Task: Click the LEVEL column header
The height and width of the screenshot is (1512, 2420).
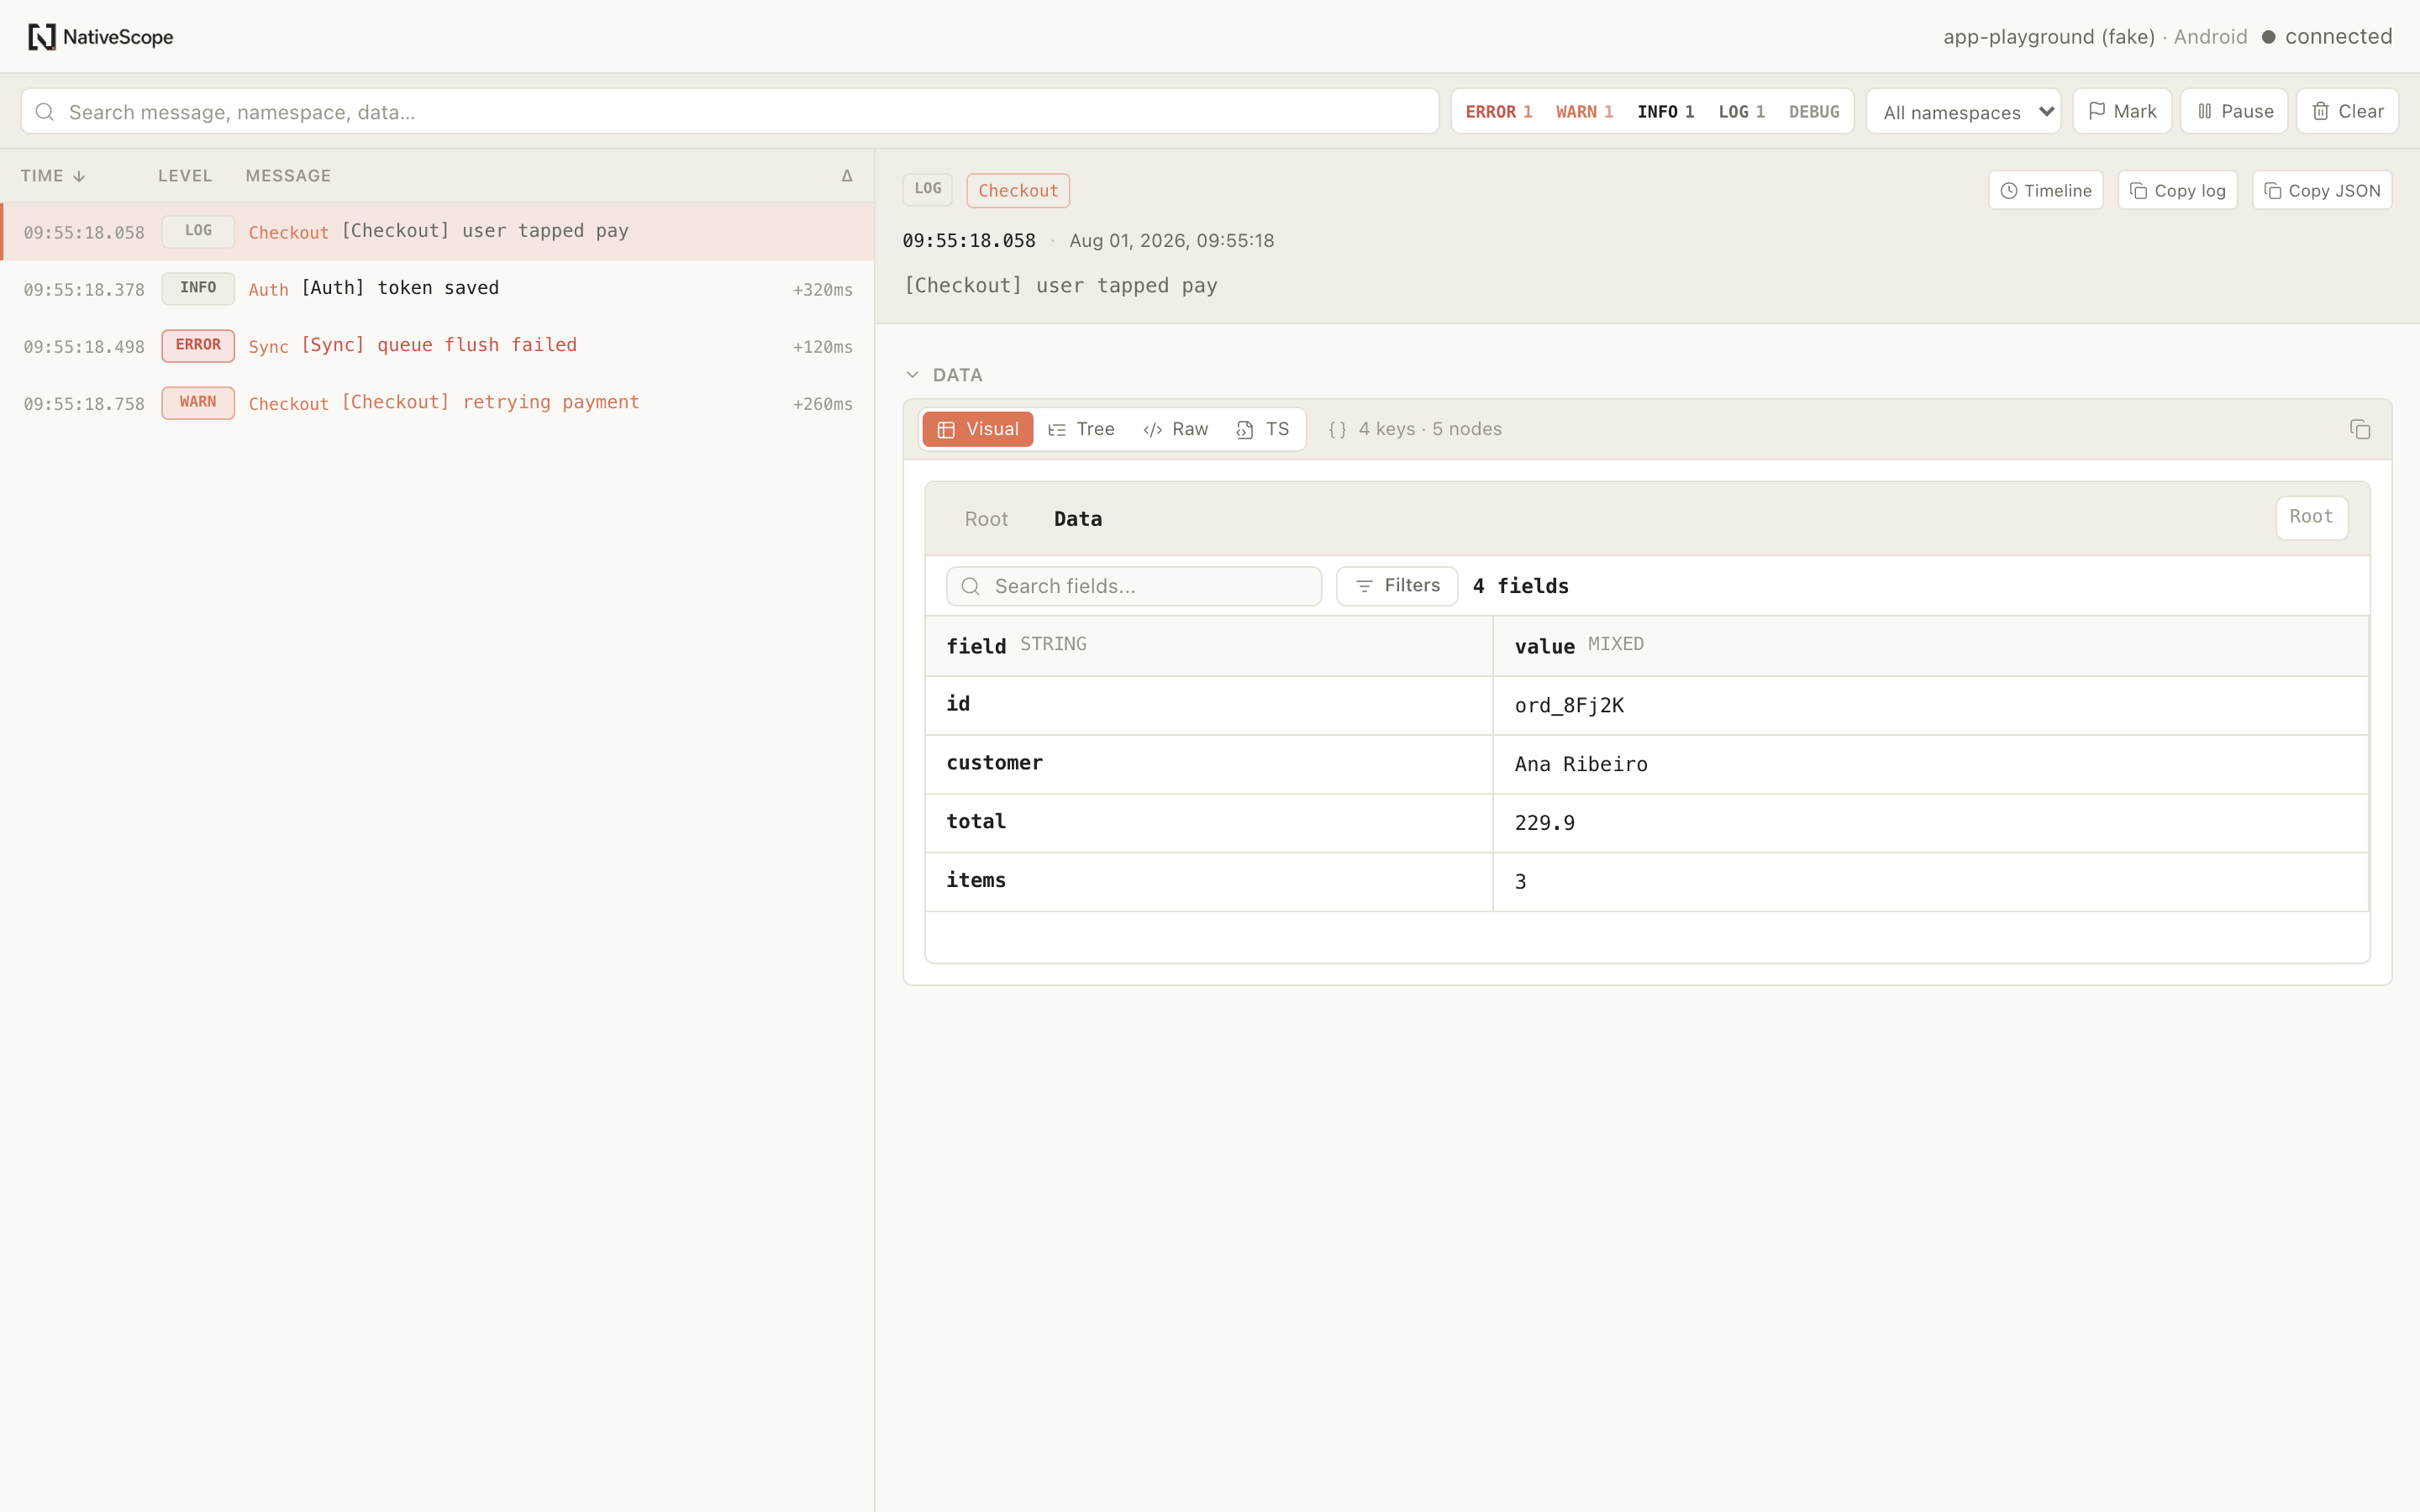Action: click(x=185, y=176)
